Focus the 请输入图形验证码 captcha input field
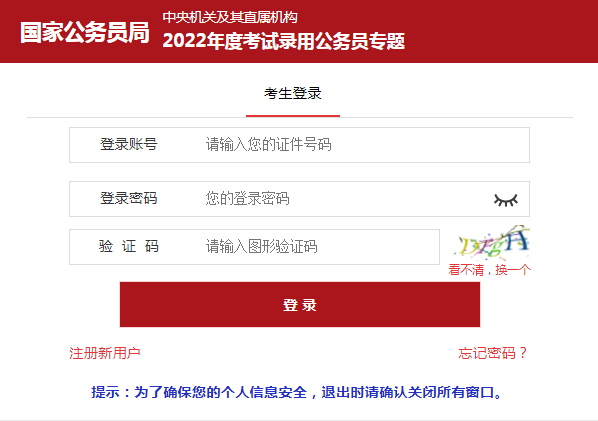Viewport: 598px width, 421px height. pyautogui.click(x=254, y=247)
